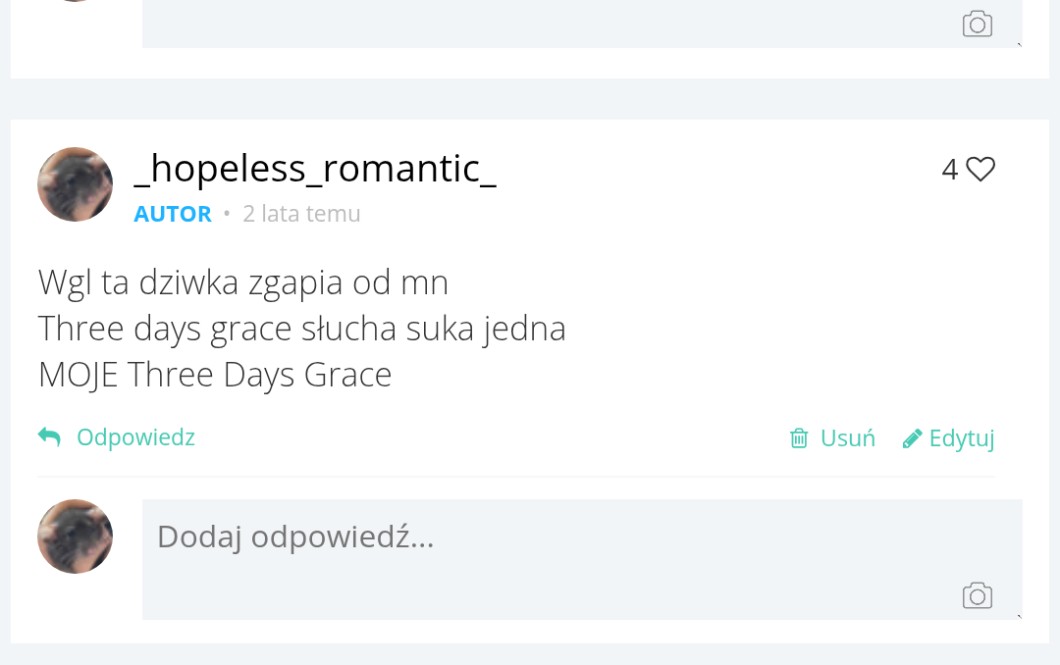This screenshot has height=665, width=1060.
Task: Open the comment author's profile avatar
Action: (75, 184)
